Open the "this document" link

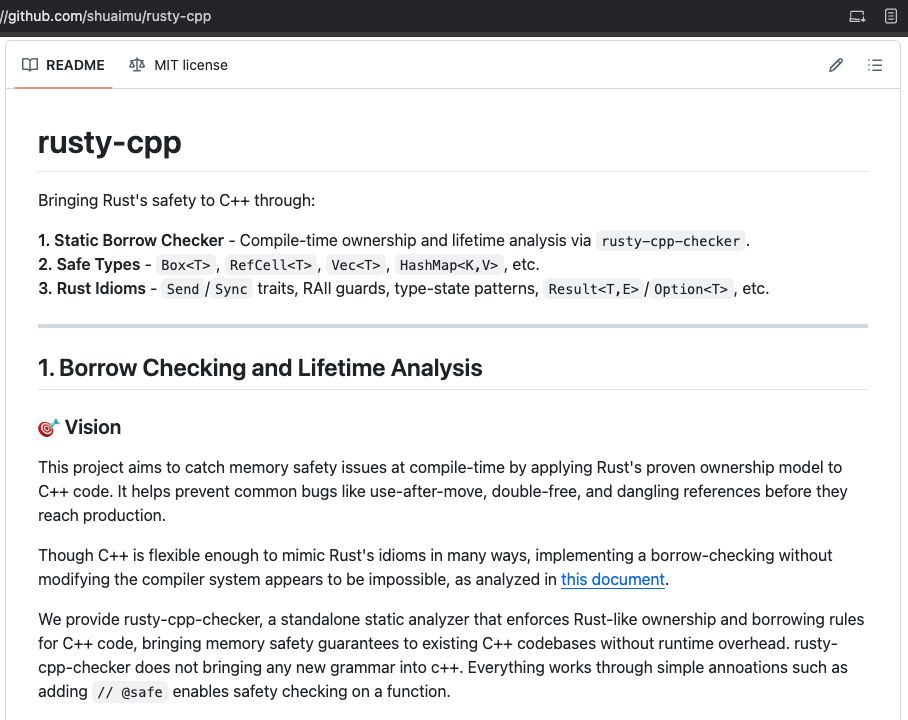tap(613, 579)
